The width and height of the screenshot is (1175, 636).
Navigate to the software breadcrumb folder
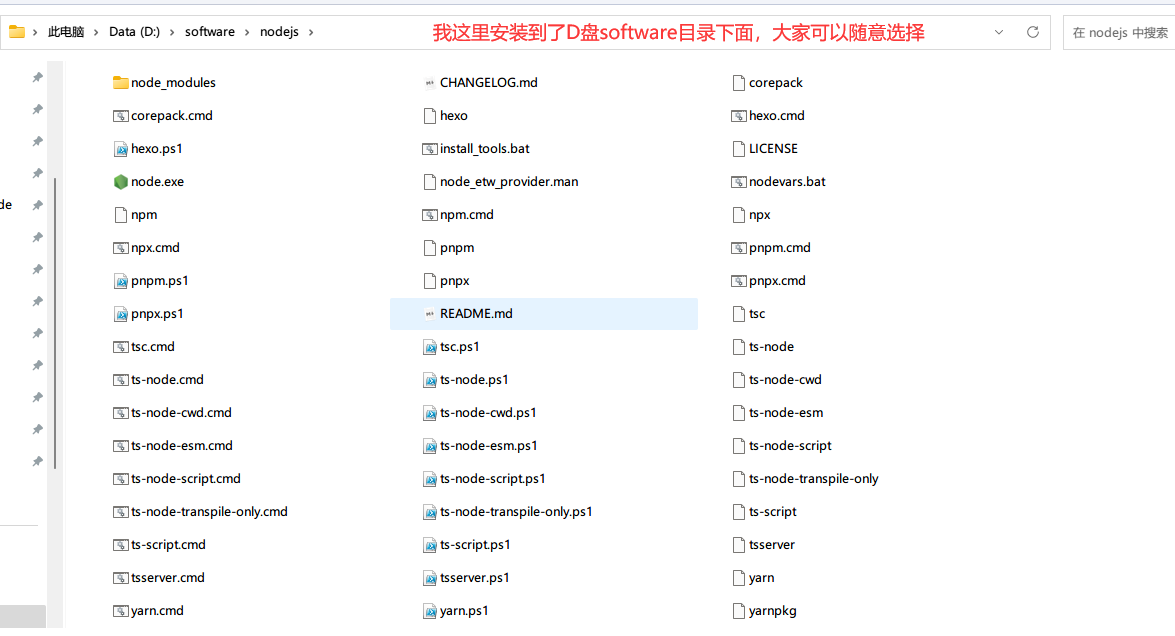[x=210, y=32]
